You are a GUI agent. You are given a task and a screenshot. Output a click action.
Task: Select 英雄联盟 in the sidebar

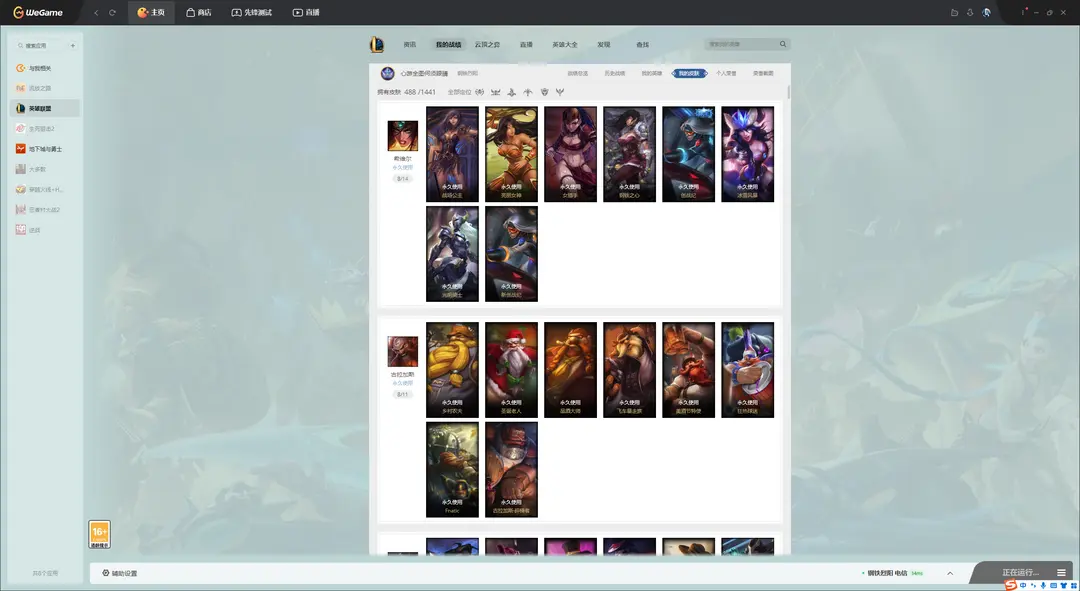[45, 108]
